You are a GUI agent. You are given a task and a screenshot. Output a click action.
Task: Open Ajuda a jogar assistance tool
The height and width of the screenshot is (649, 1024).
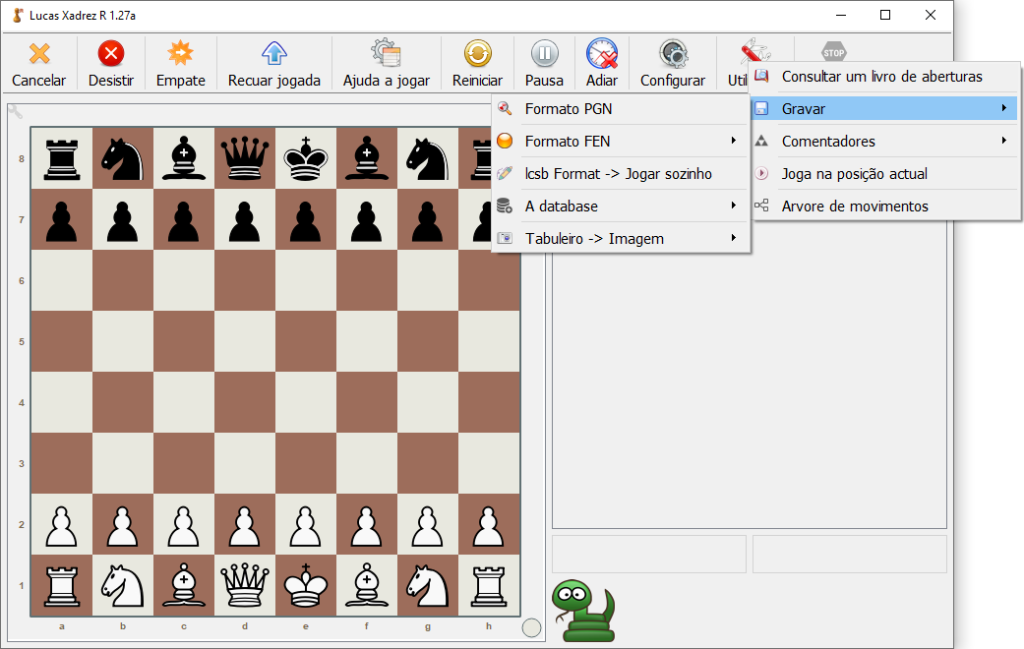tap(386, 51)
